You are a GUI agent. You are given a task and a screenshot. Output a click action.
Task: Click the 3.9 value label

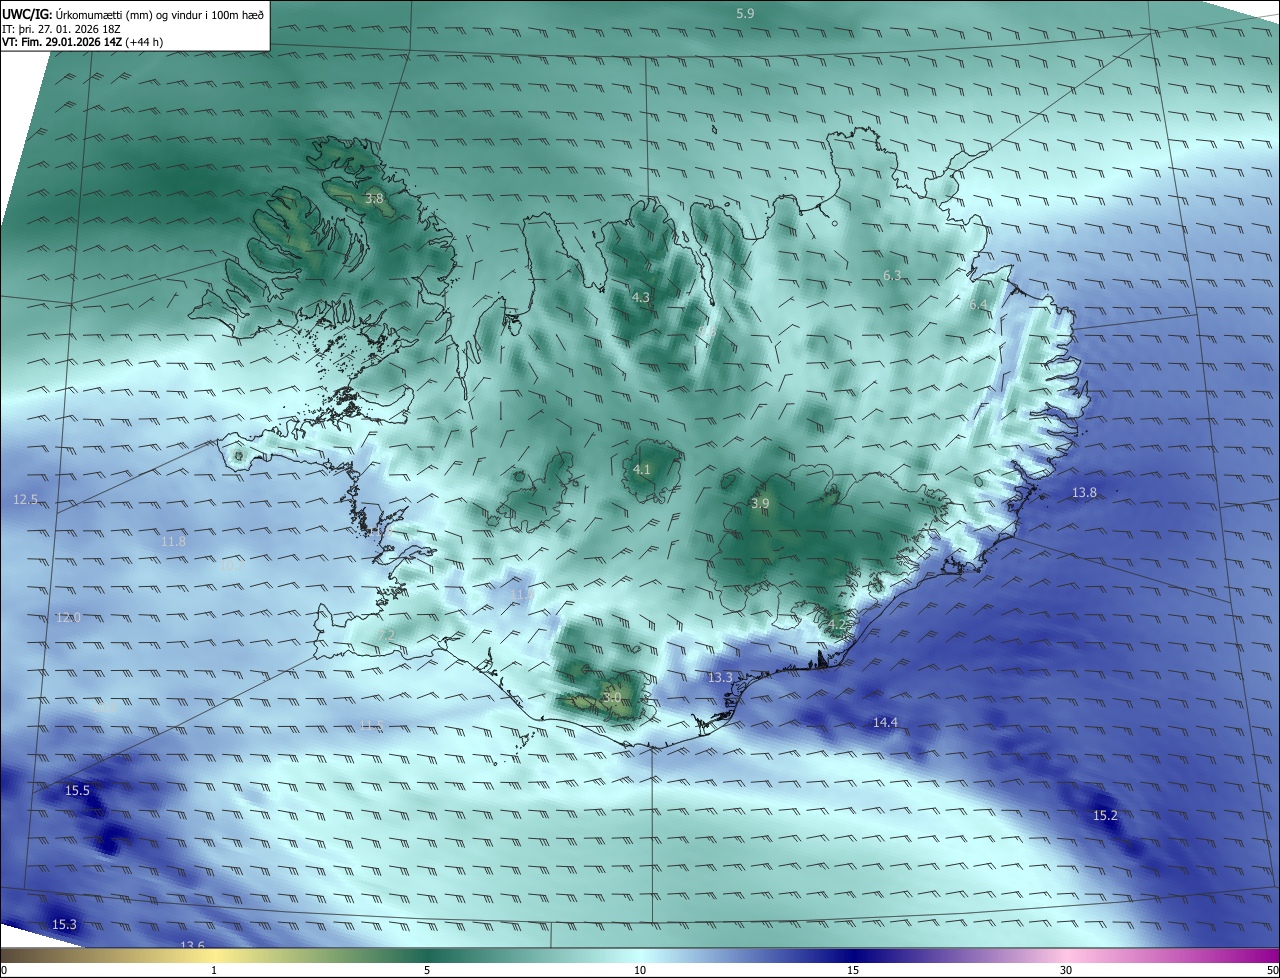(x=760, y=503)
